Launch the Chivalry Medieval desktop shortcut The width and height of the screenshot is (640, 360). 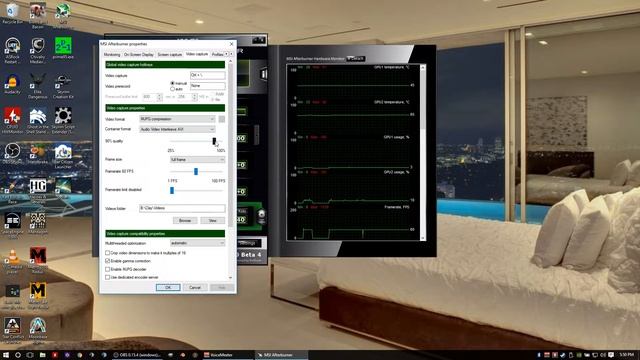click(38, 51)
